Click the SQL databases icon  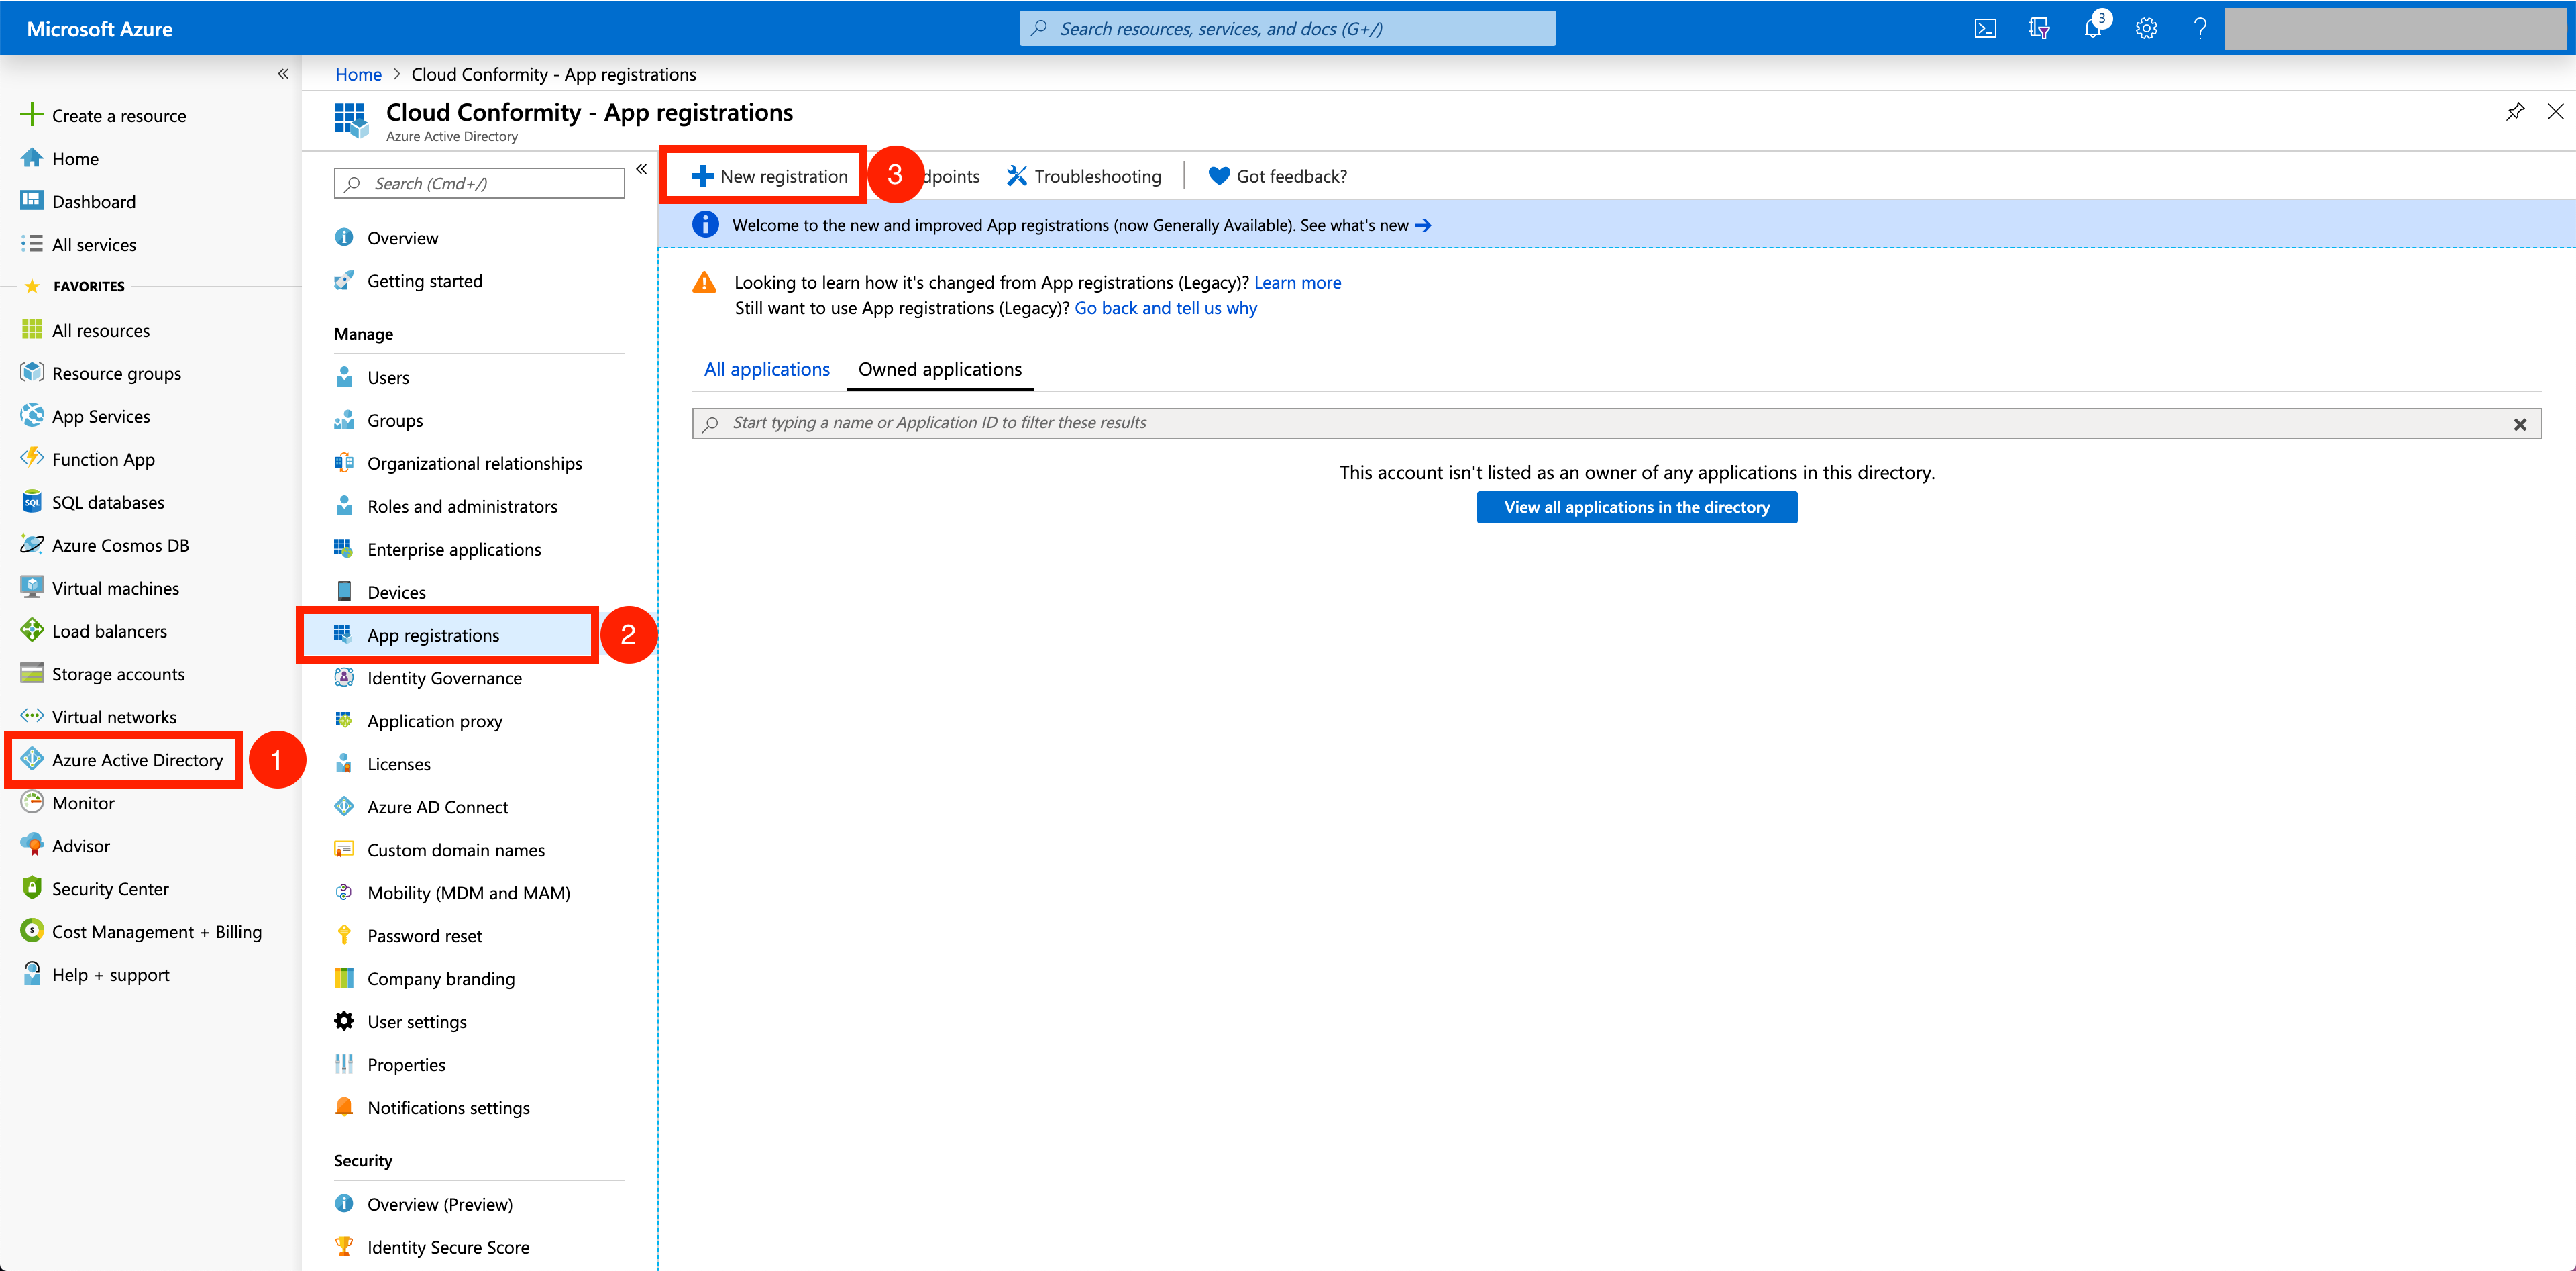tap(32, 502)
